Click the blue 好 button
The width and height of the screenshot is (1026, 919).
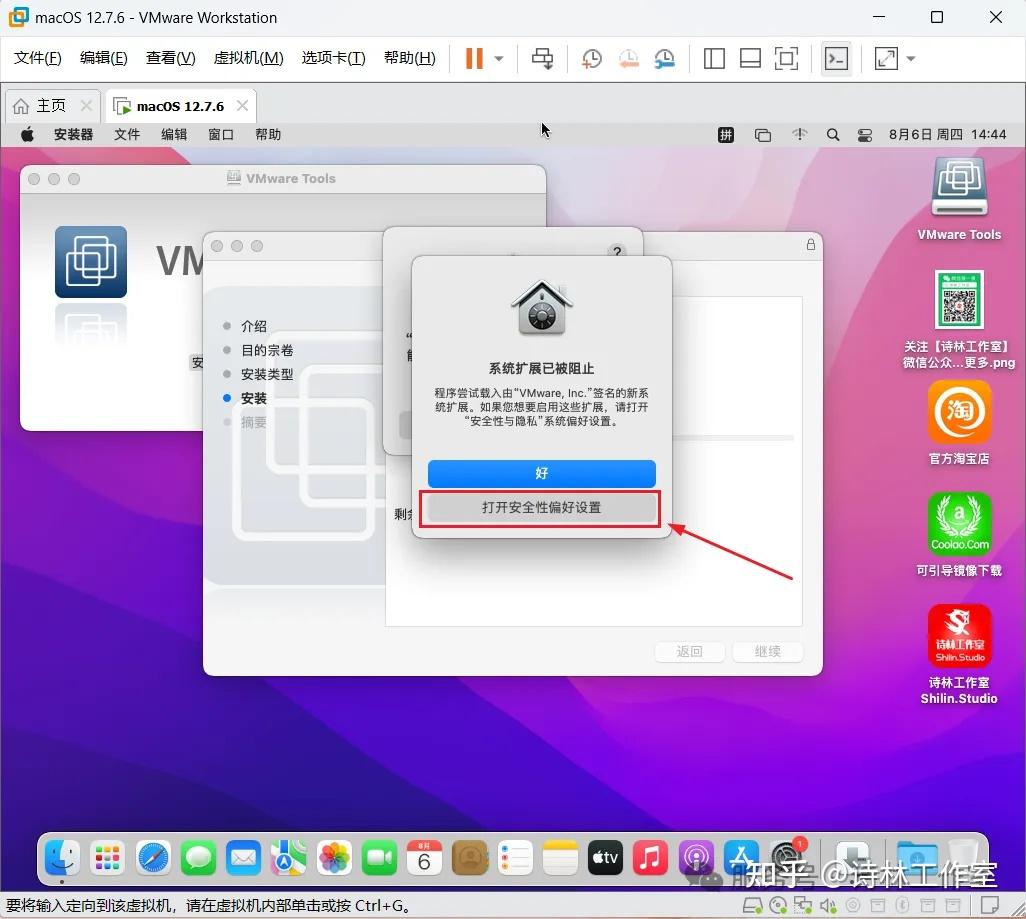point(541,473)
